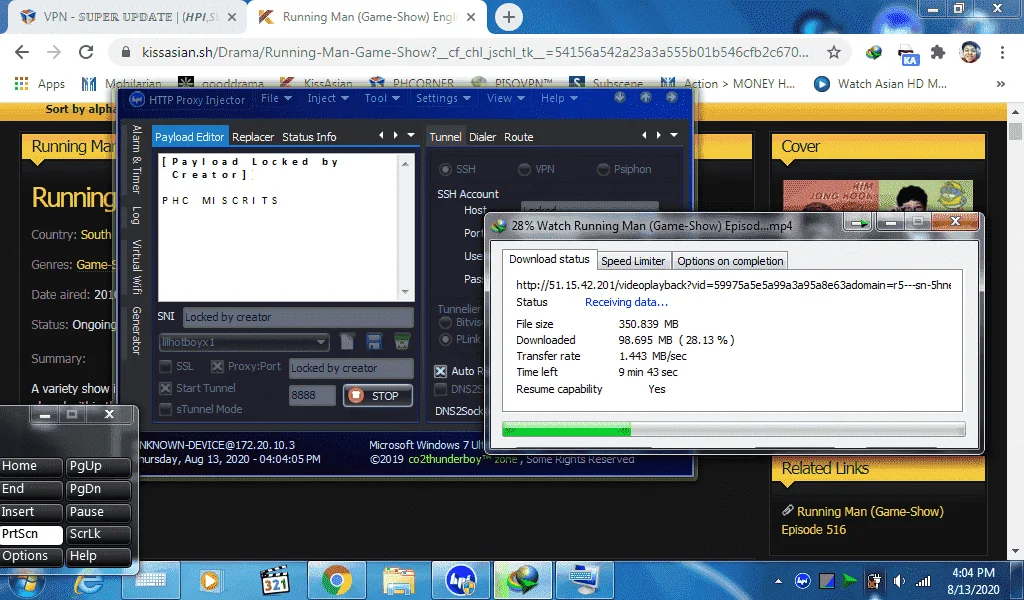The image size is (1024, 600).
Task: Open Internet Download Manager taskbar icon
Action: tap(521, 580)
